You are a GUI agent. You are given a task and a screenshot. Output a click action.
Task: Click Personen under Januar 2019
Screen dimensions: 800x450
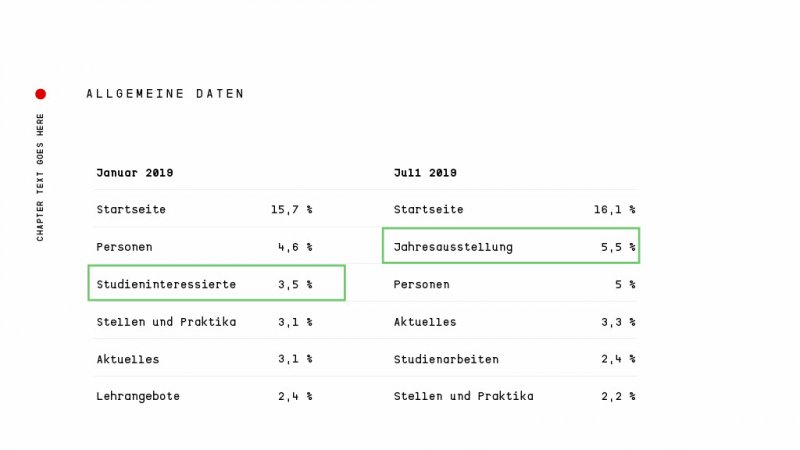[124, 247]
